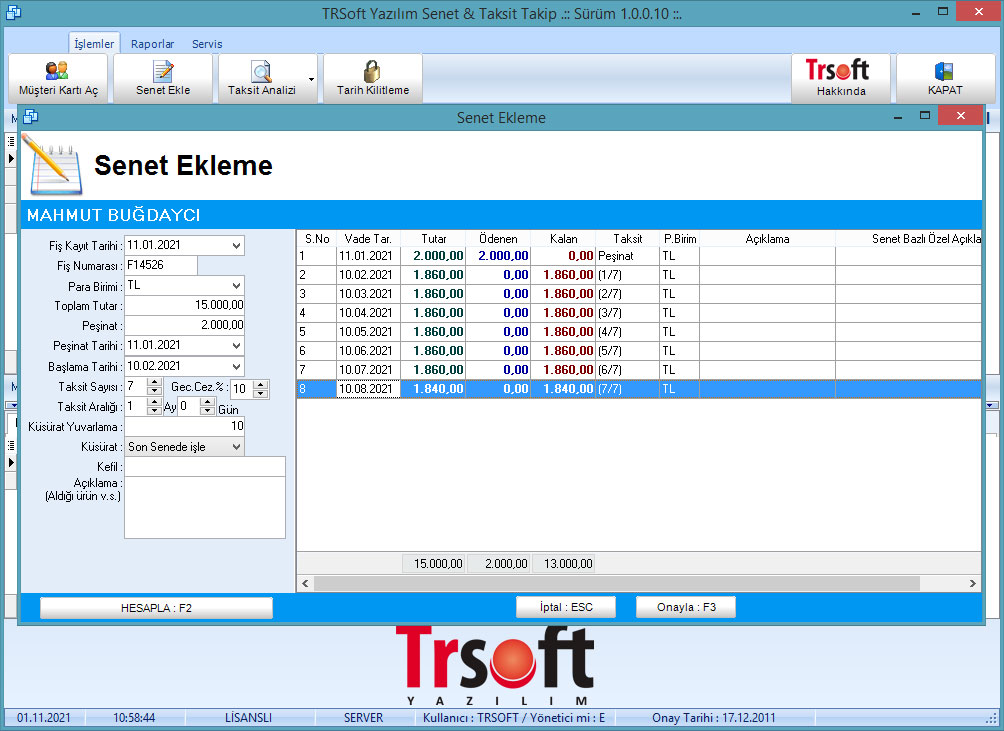1004x731 pixels.
Task: Click the Kefil input field
Action: 205,467
